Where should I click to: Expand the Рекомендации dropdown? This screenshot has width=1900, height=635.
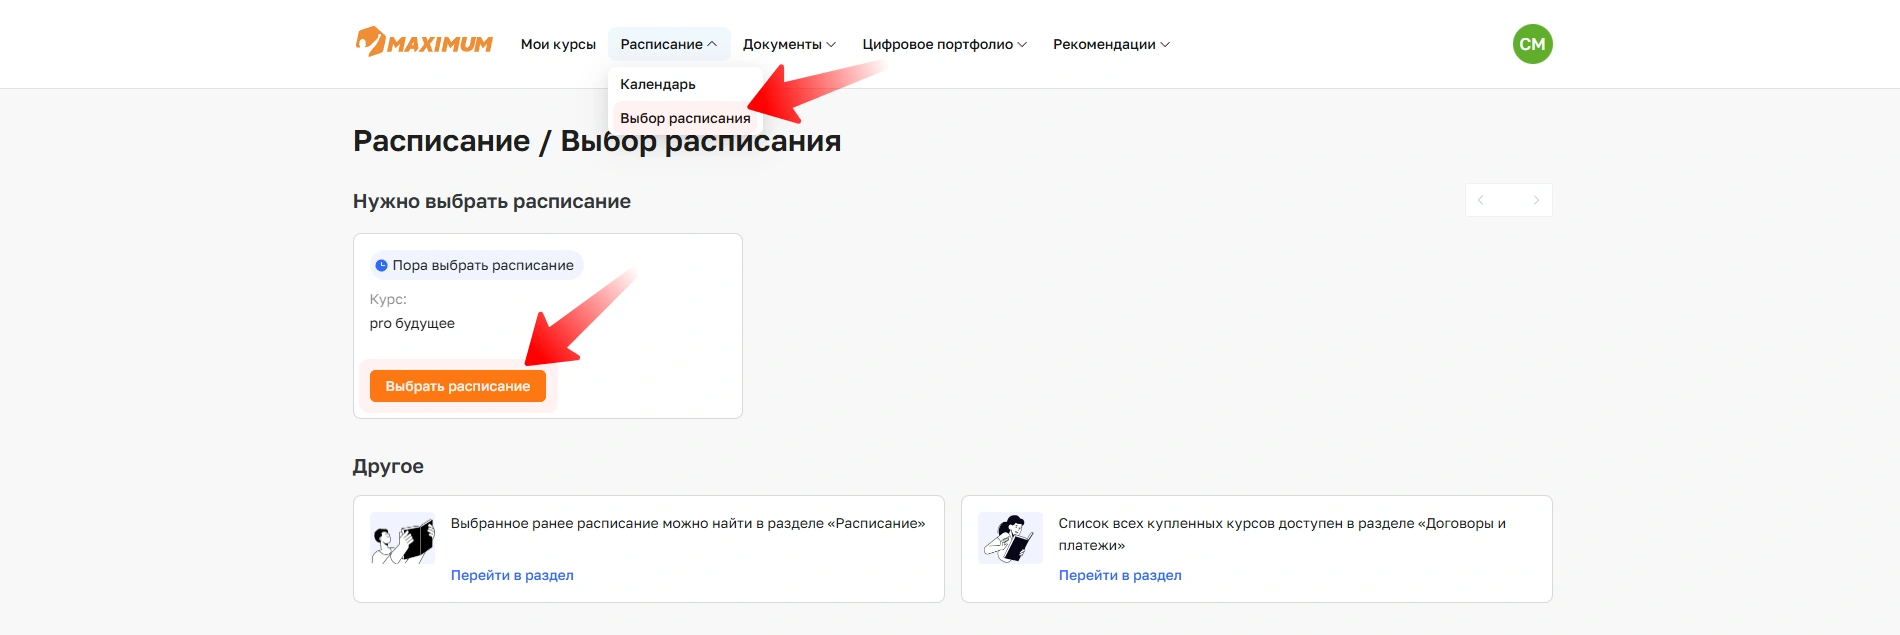1111,44
